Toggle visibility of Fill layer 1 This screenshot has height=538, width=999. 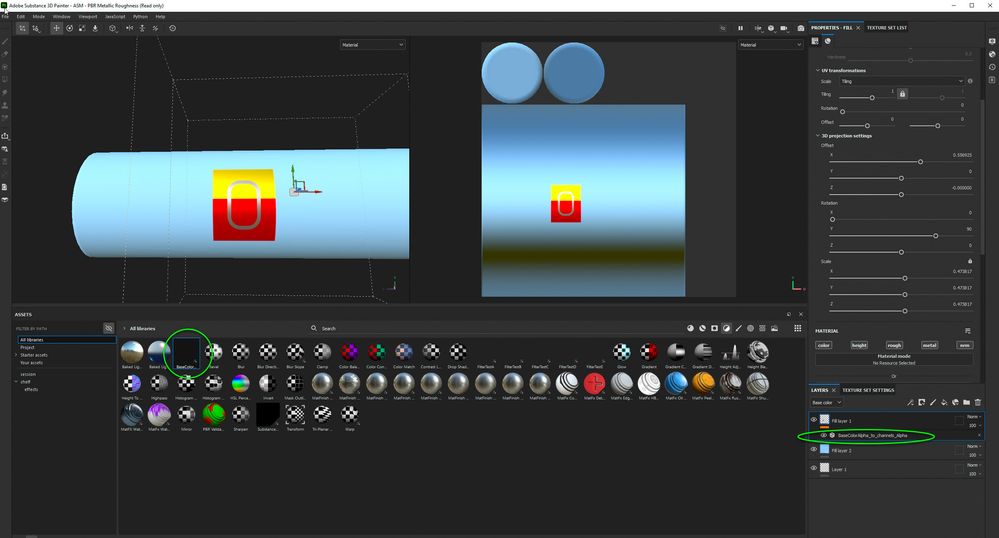(x=814, y=419)
